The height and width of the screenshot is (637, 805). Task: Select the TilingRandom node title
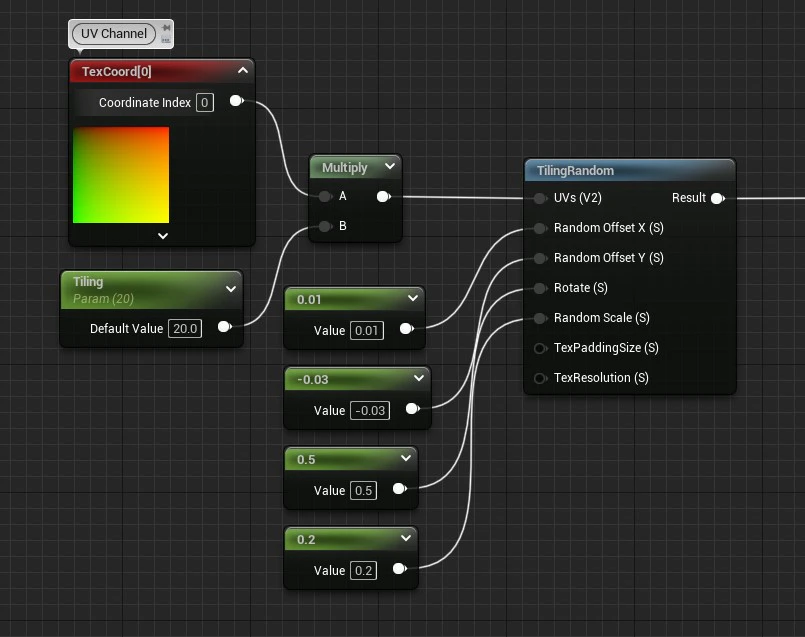click(575, 171)
